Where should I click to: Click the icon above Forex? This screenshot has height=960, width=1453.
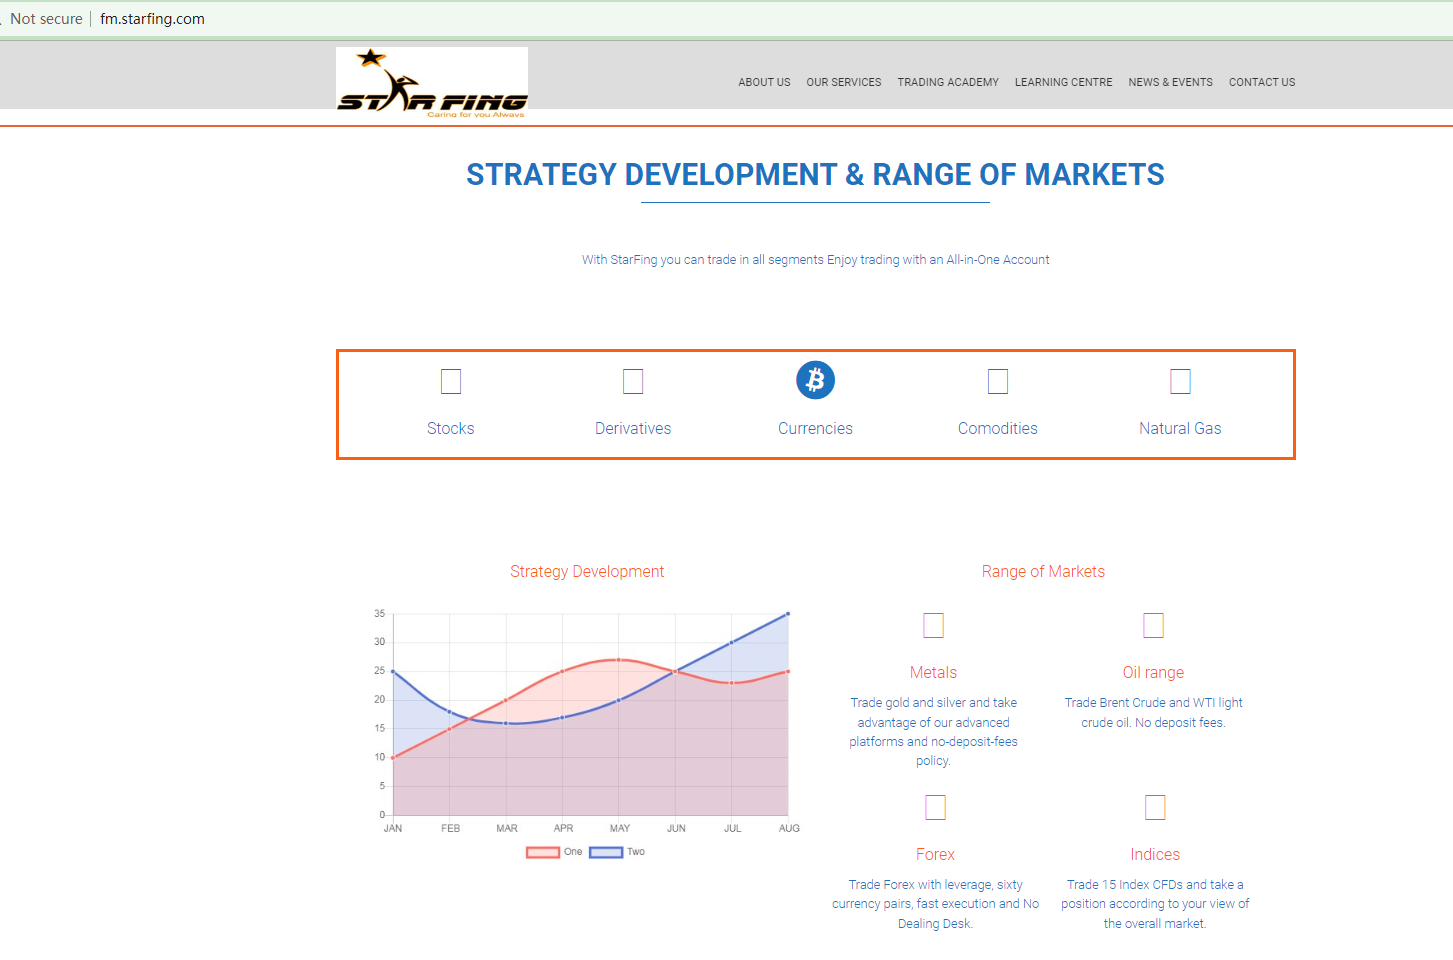click(x=935, y=807)
